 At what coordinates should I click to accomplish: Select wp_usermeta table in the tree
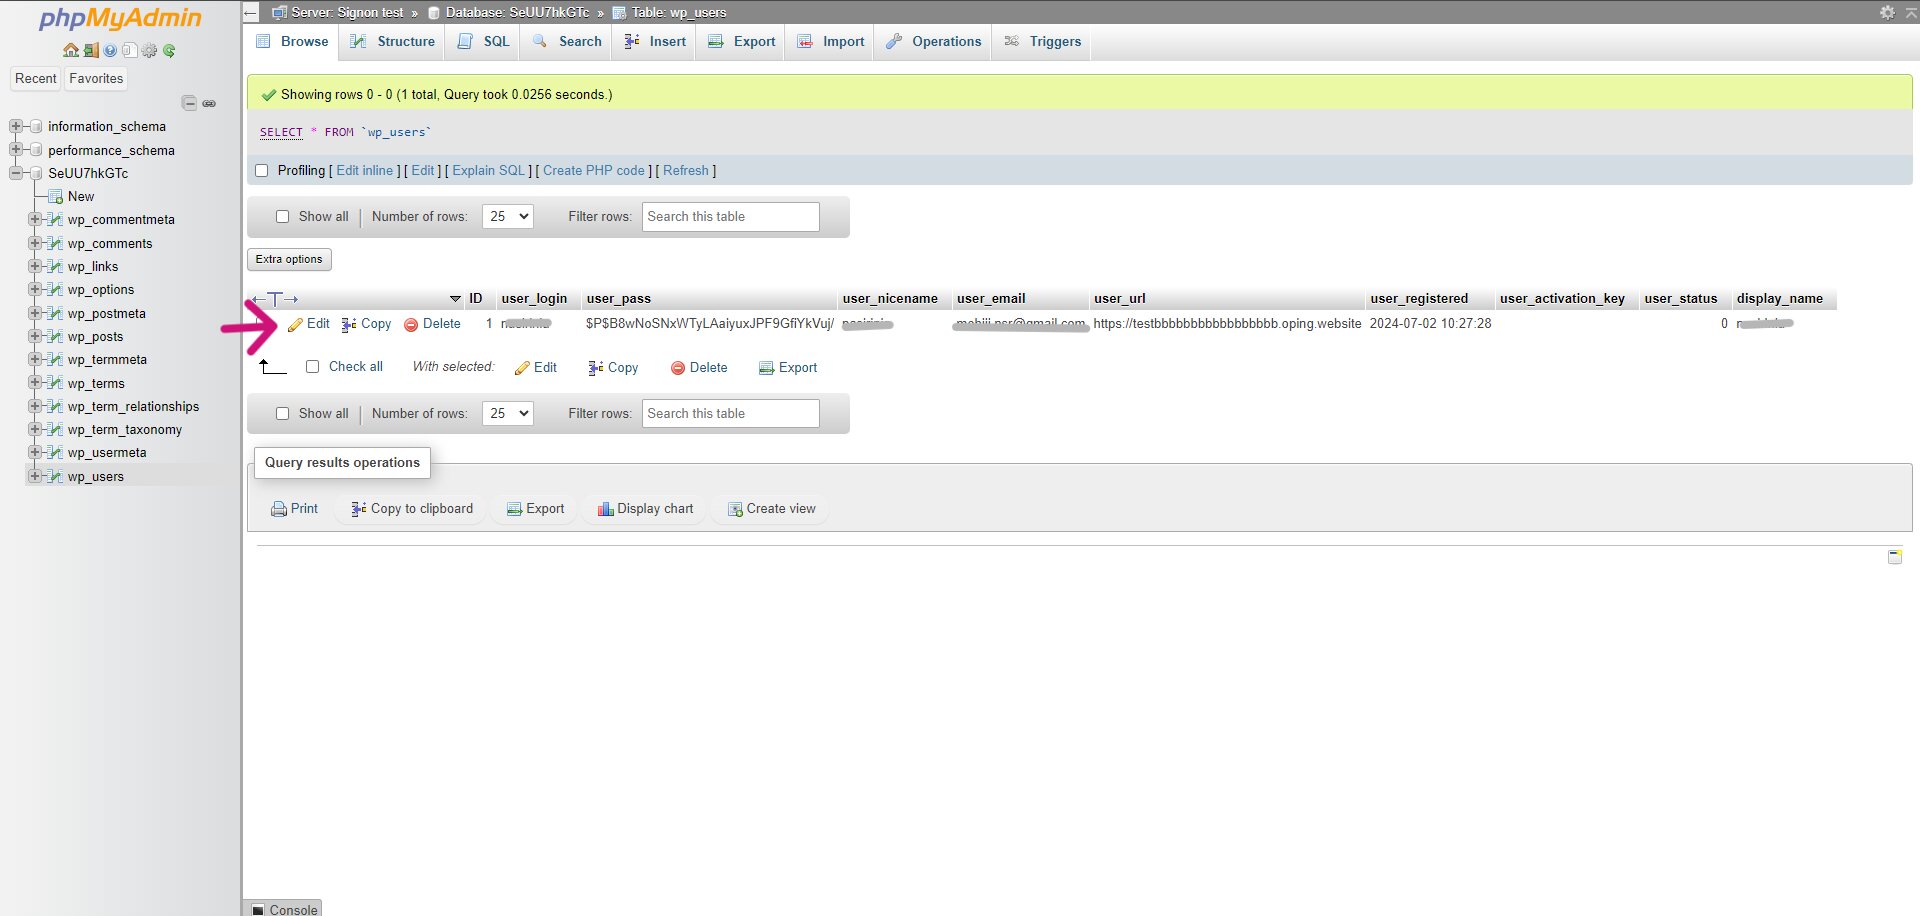pos(107,453)
